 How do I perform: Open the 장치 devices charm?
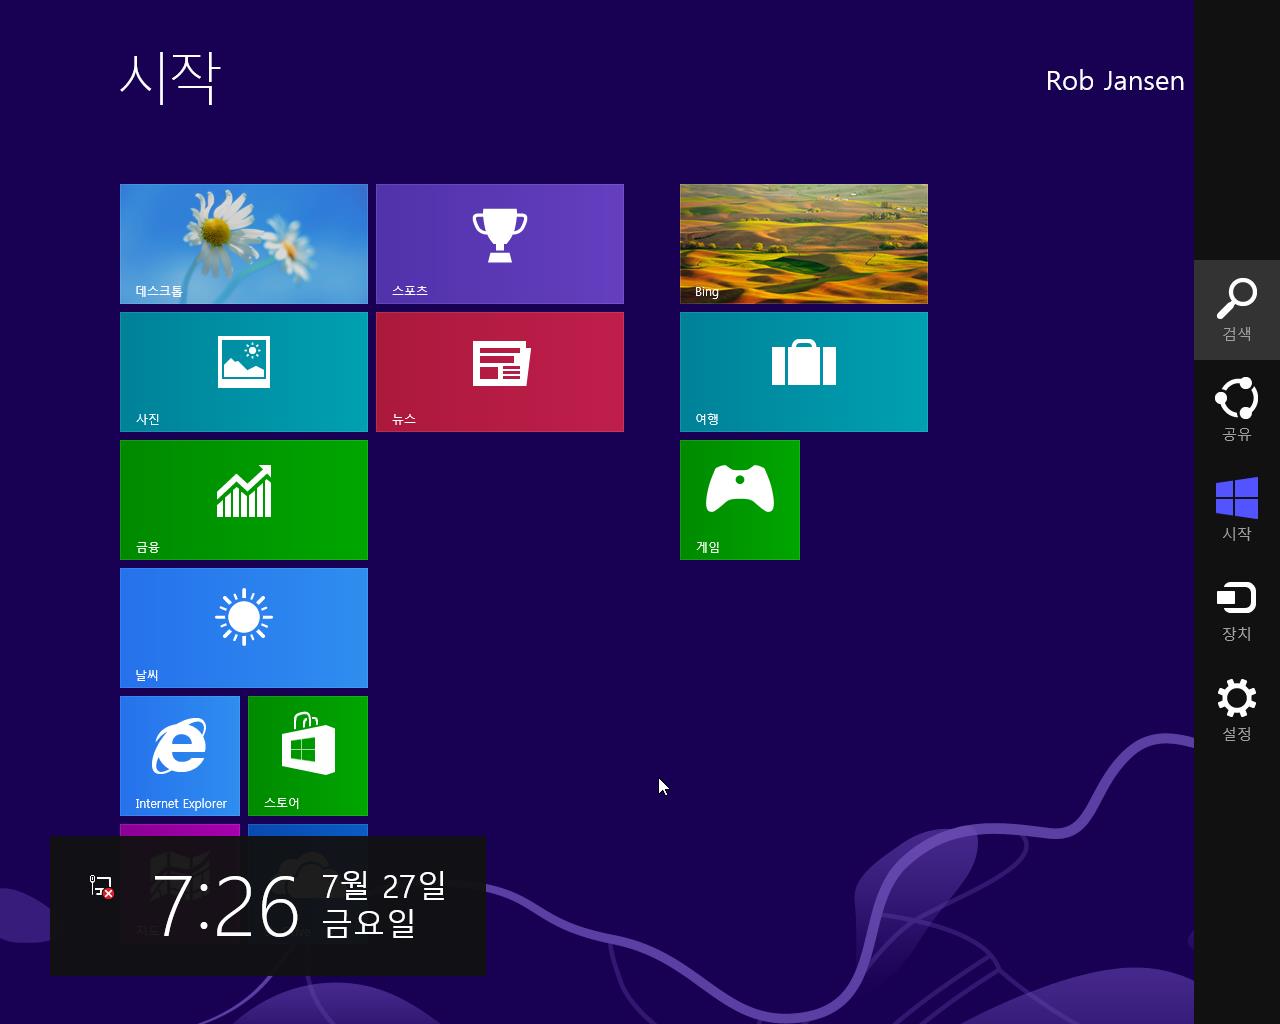coord(1237,610)
